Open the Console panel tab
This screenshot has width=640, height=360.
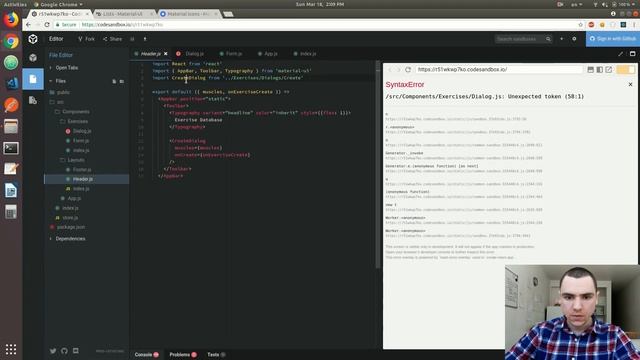146,355
